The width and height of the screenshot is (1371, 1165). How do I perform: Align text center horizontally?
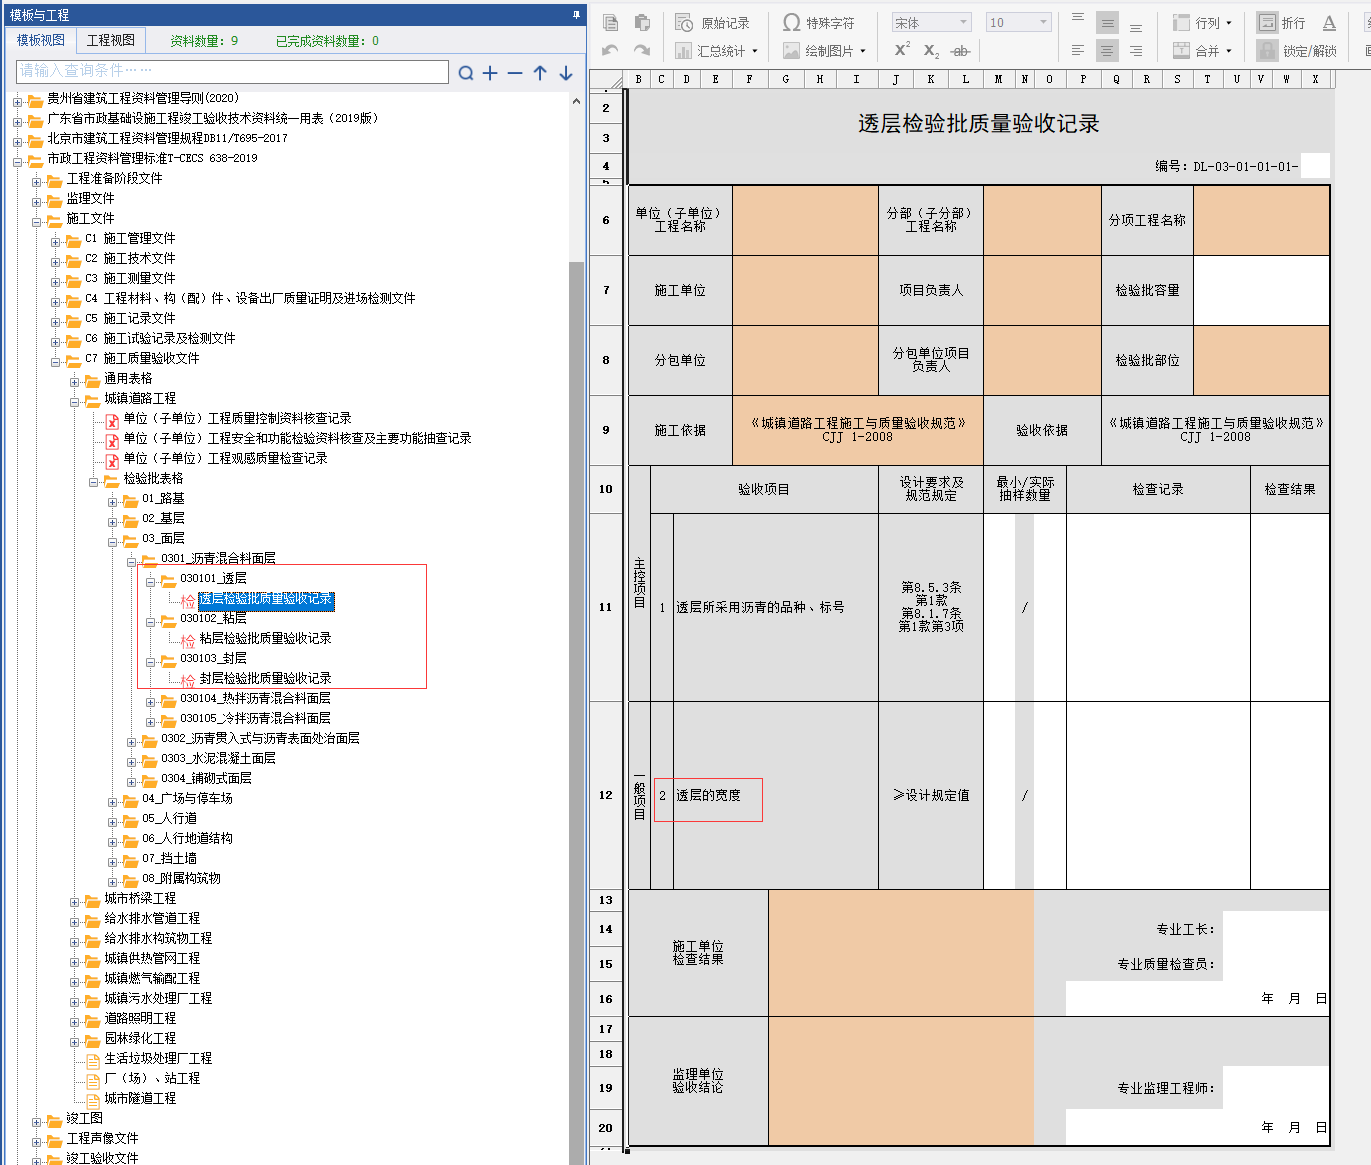point(1107,50)
